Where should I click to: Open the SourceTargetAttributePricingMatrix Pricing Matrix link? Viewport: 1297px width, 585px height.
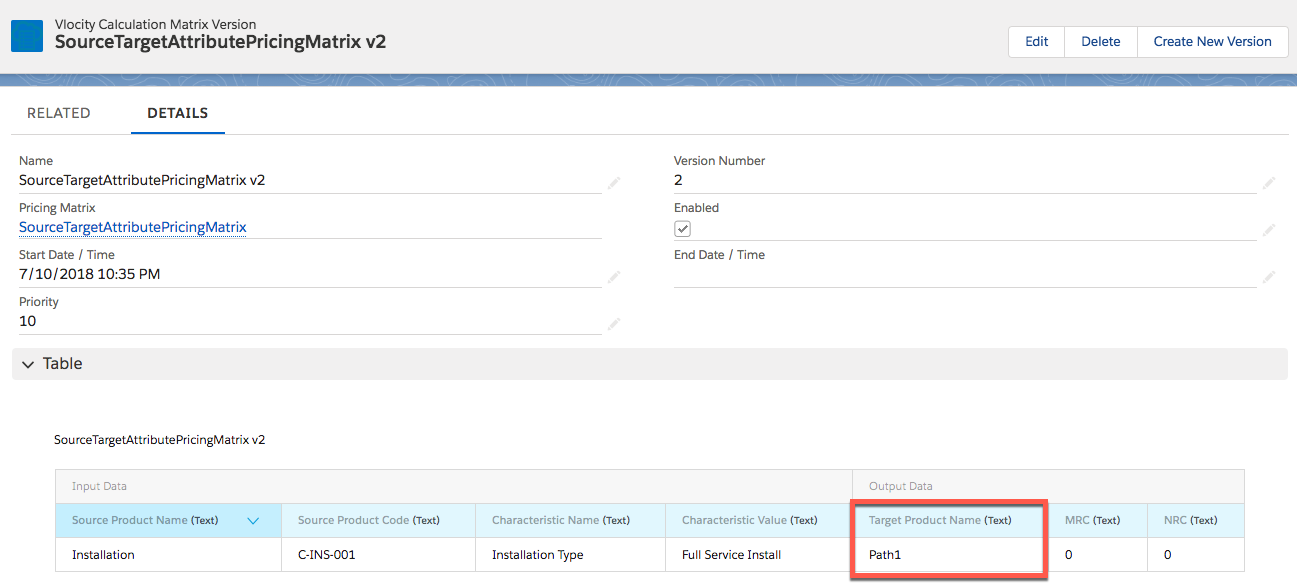point(133,227)
